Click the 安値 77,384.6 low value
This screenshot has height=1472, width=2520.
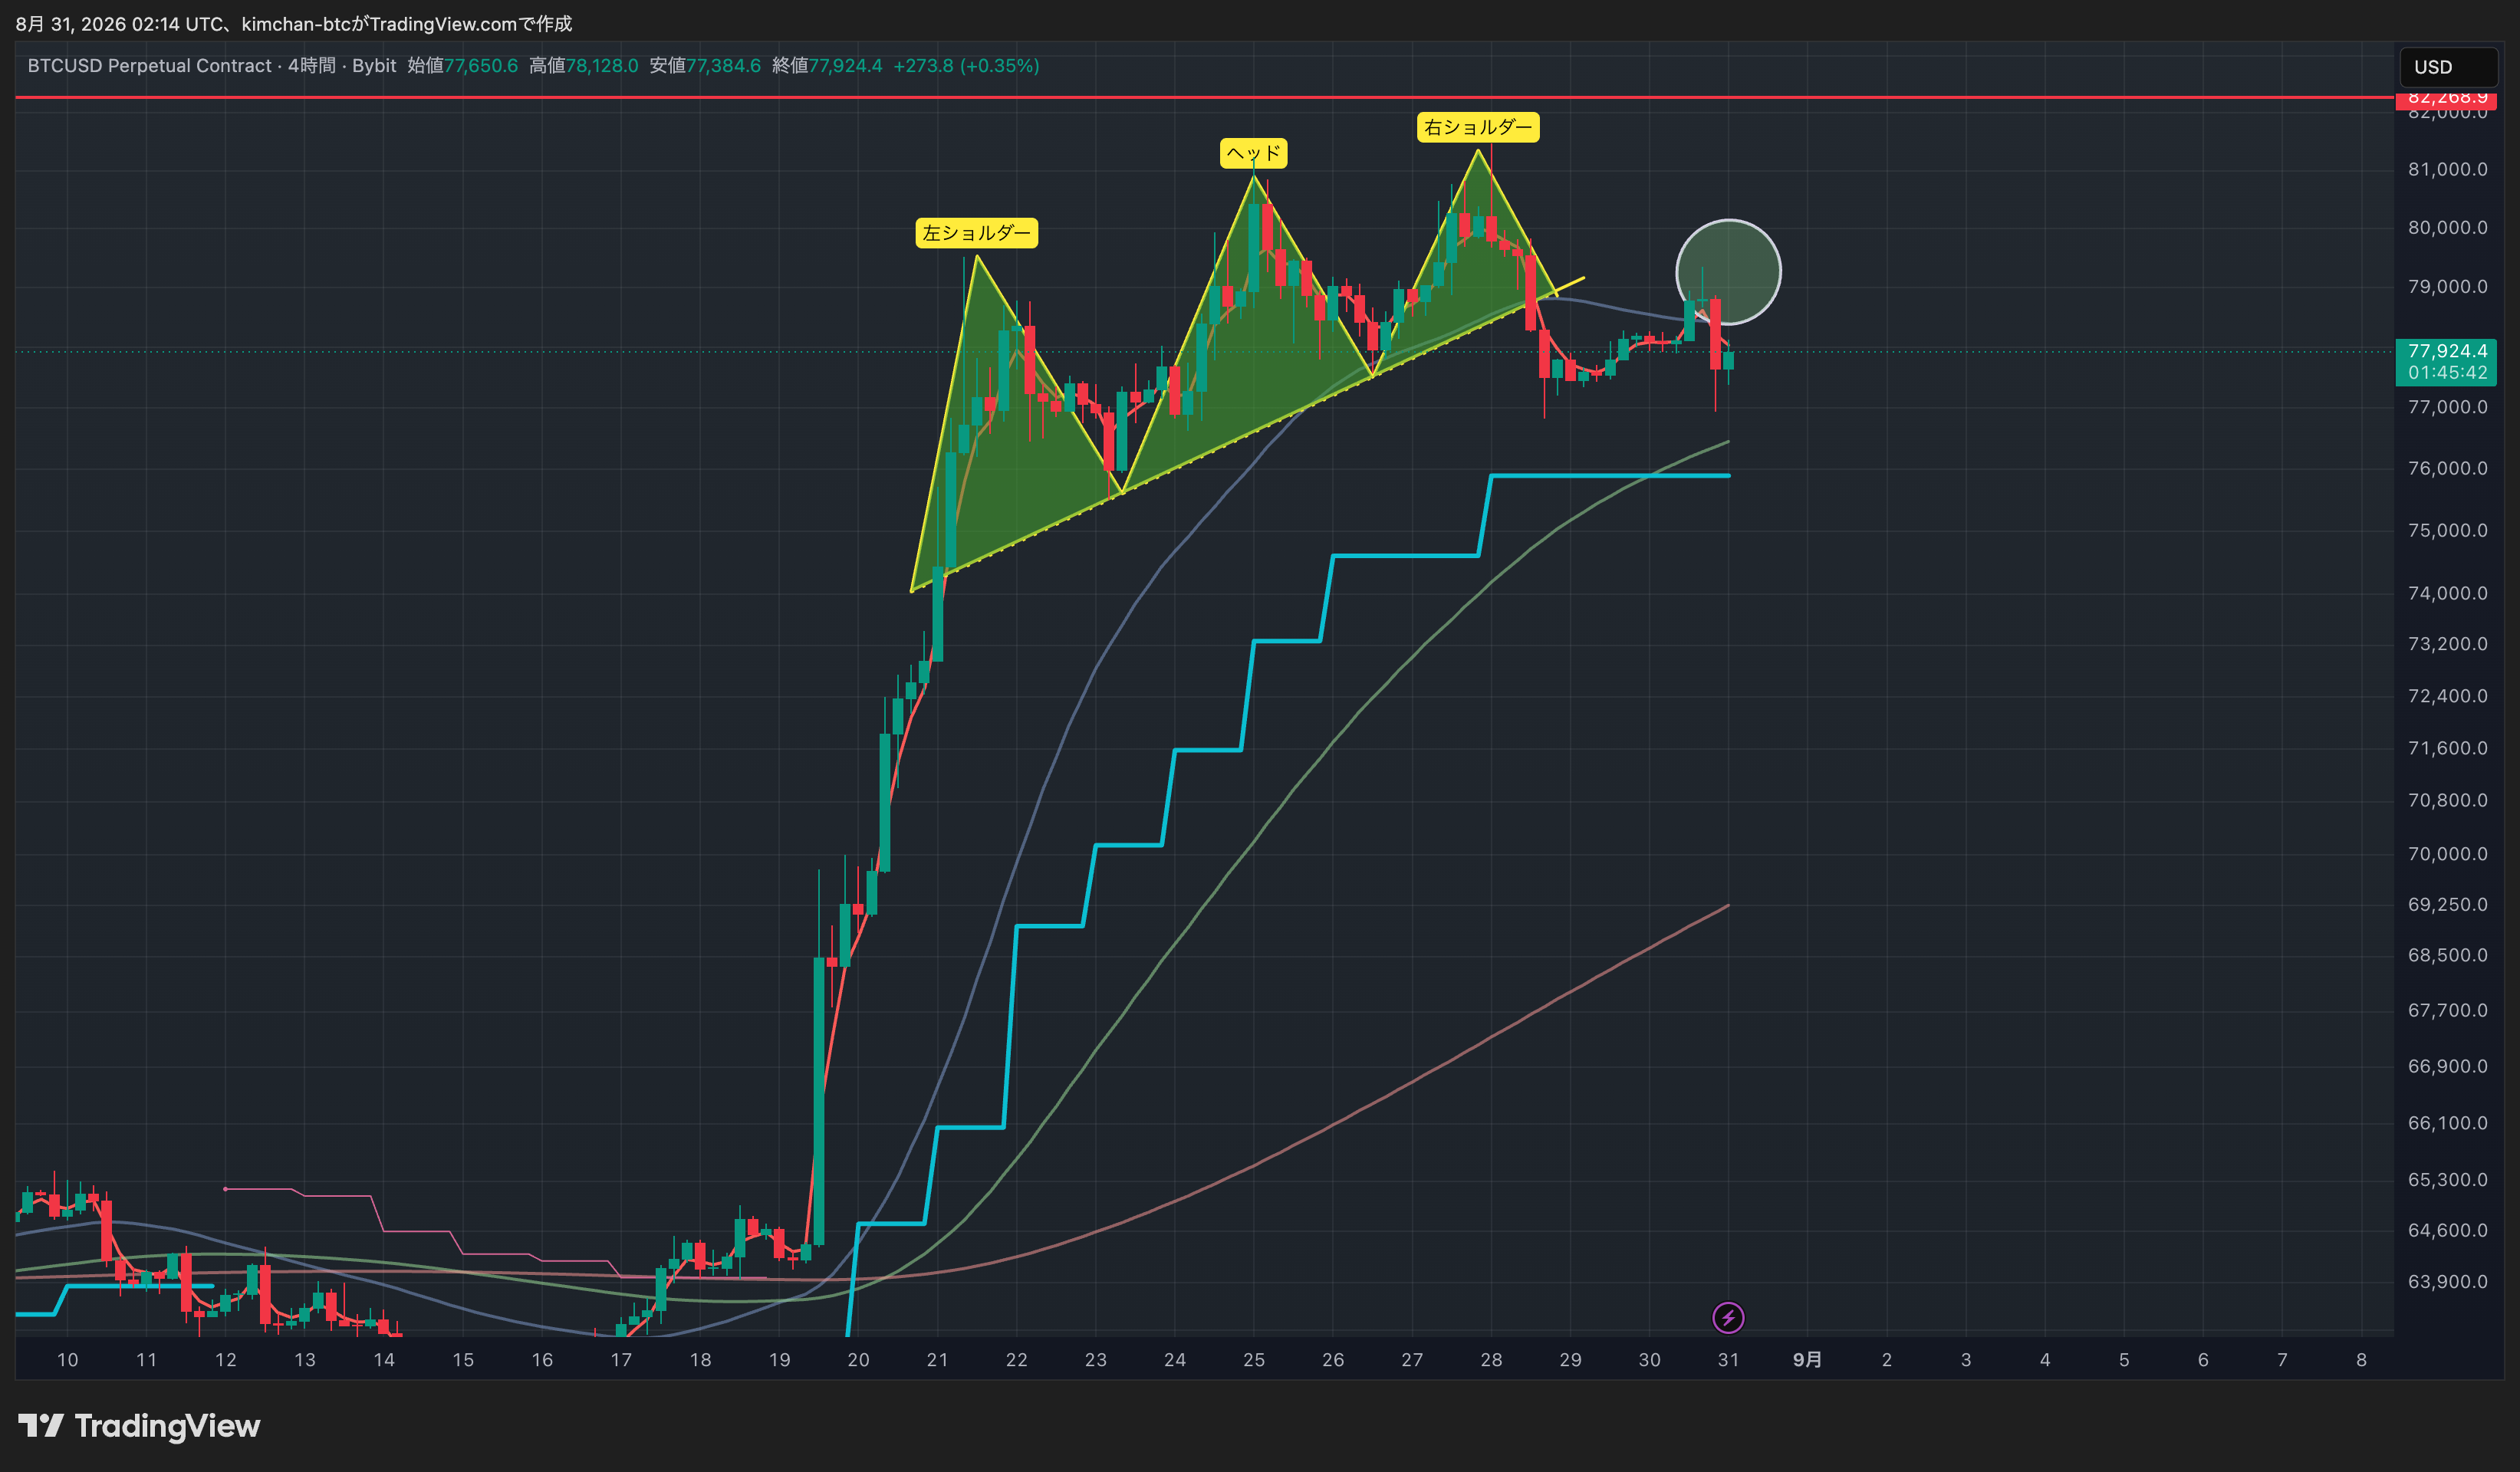tap(705, 66)
